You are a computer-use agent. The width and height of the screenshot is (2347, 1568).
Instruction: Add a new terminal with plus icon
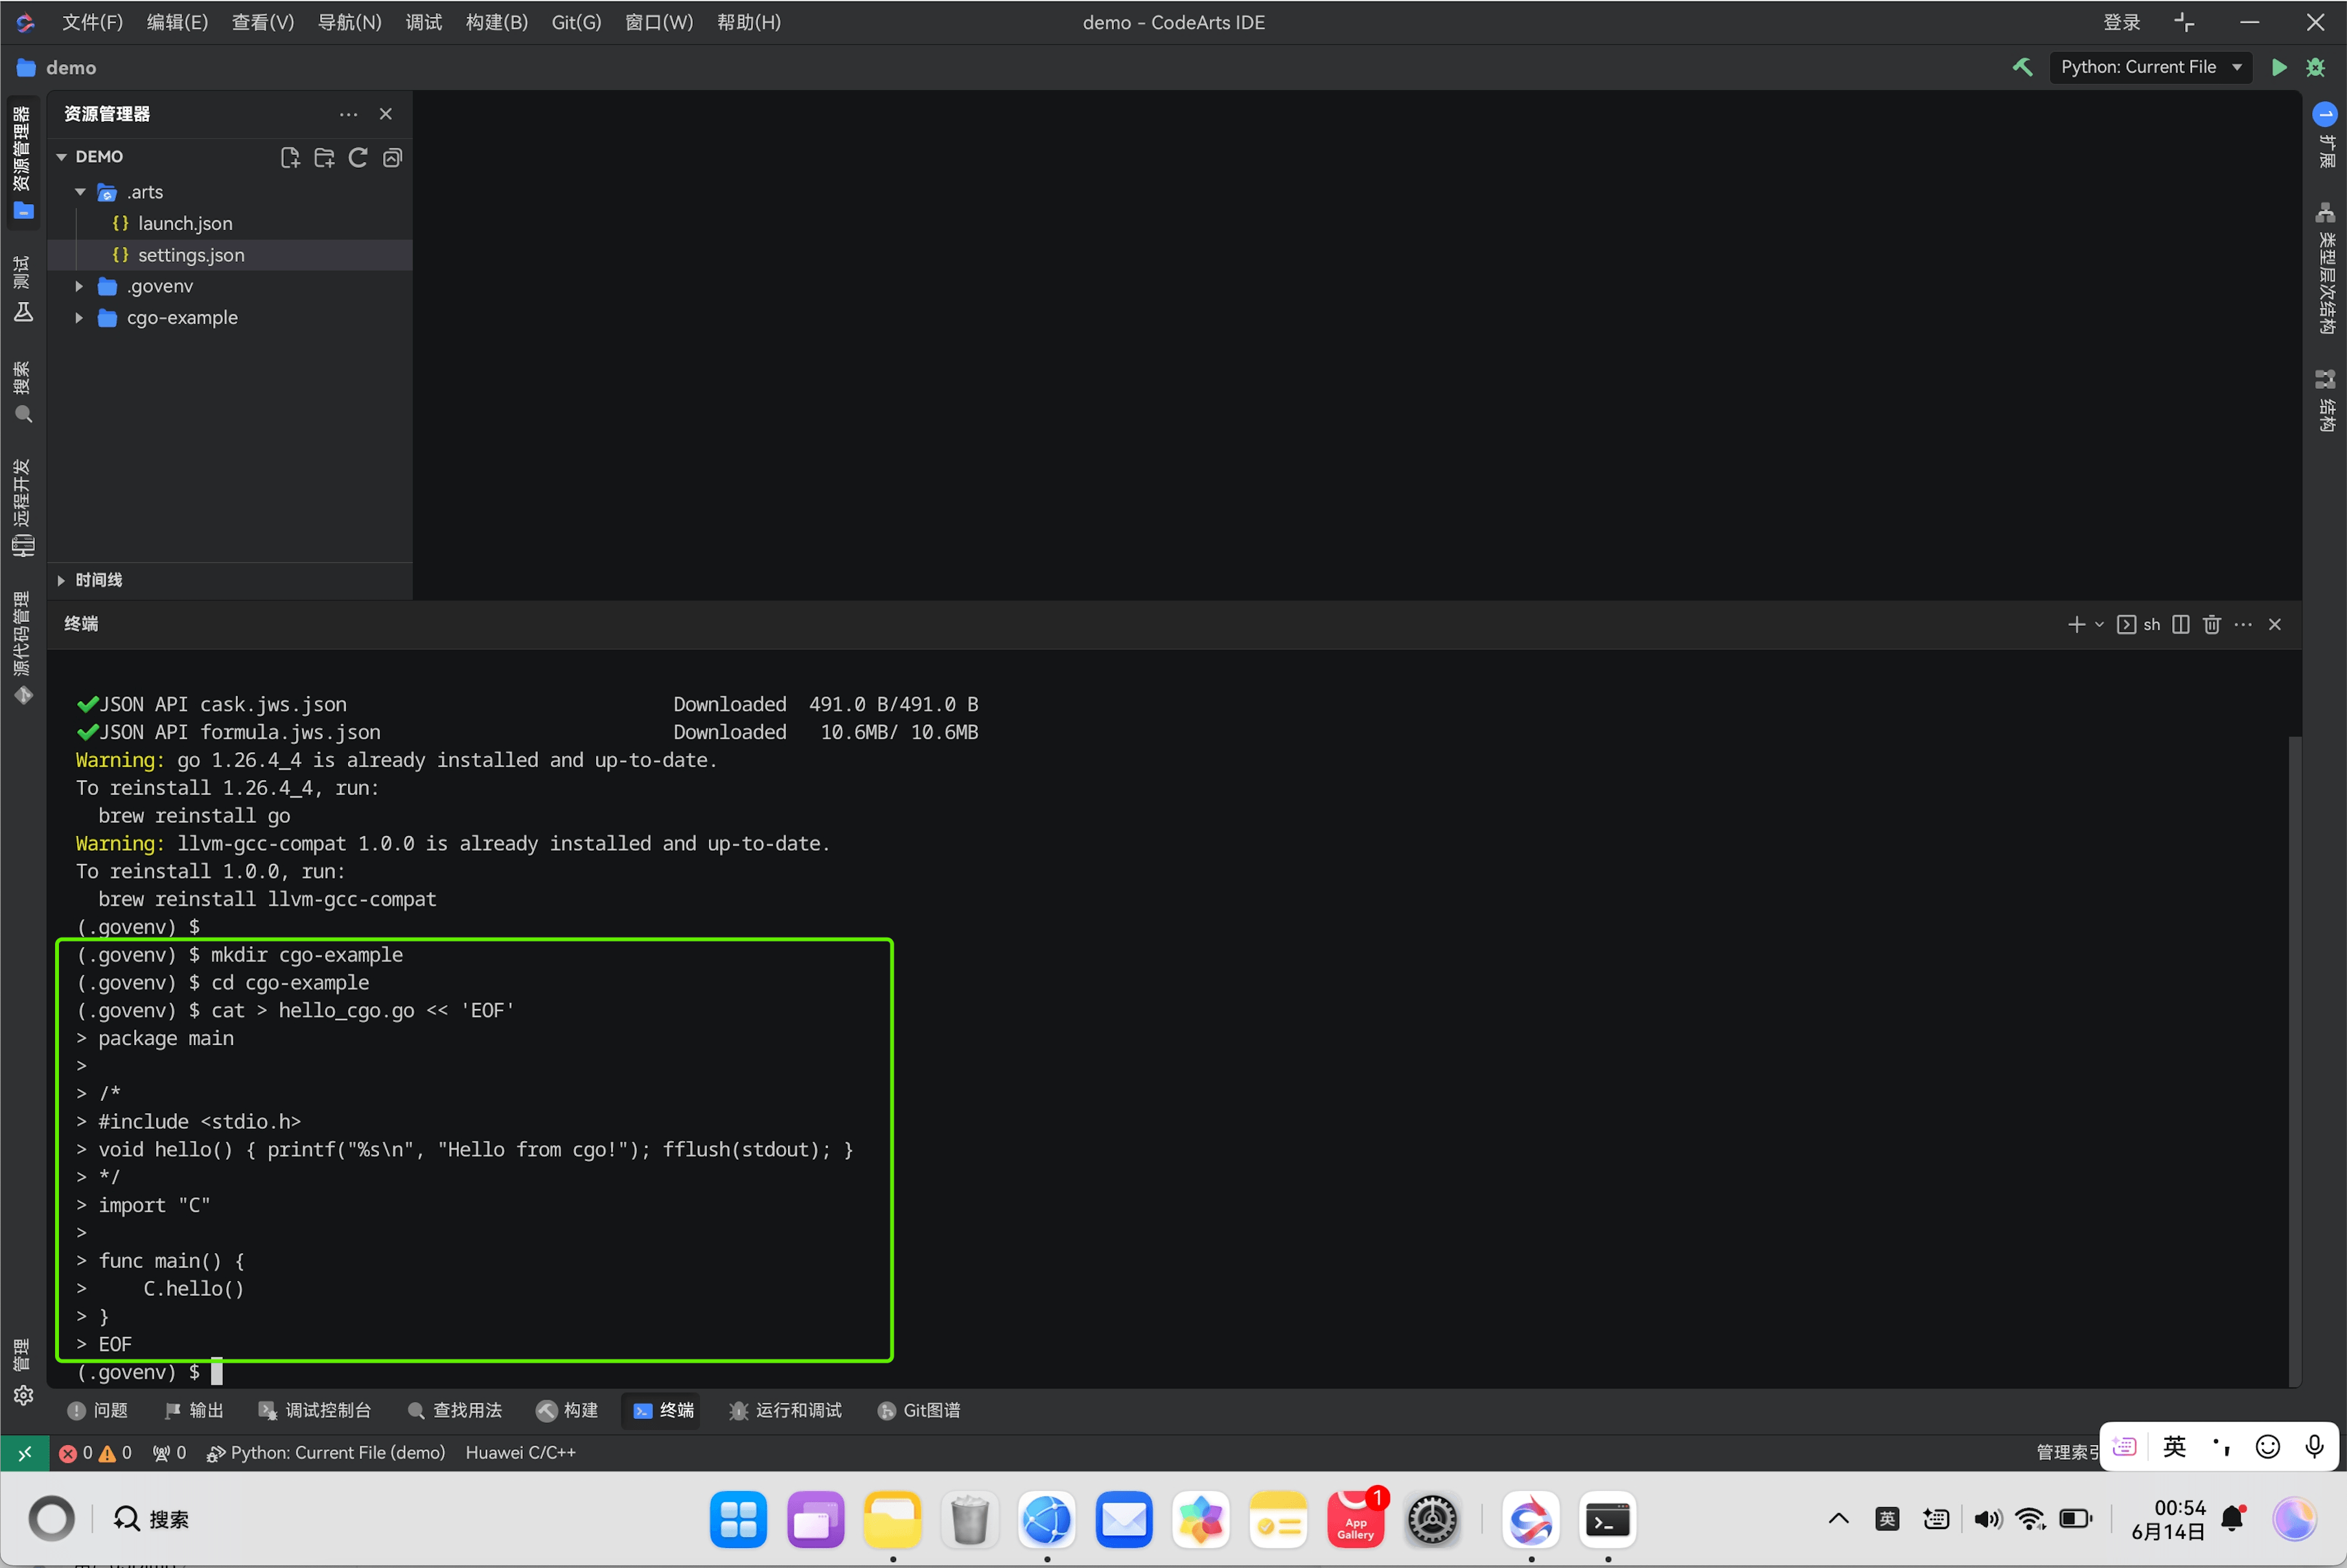2076,624
